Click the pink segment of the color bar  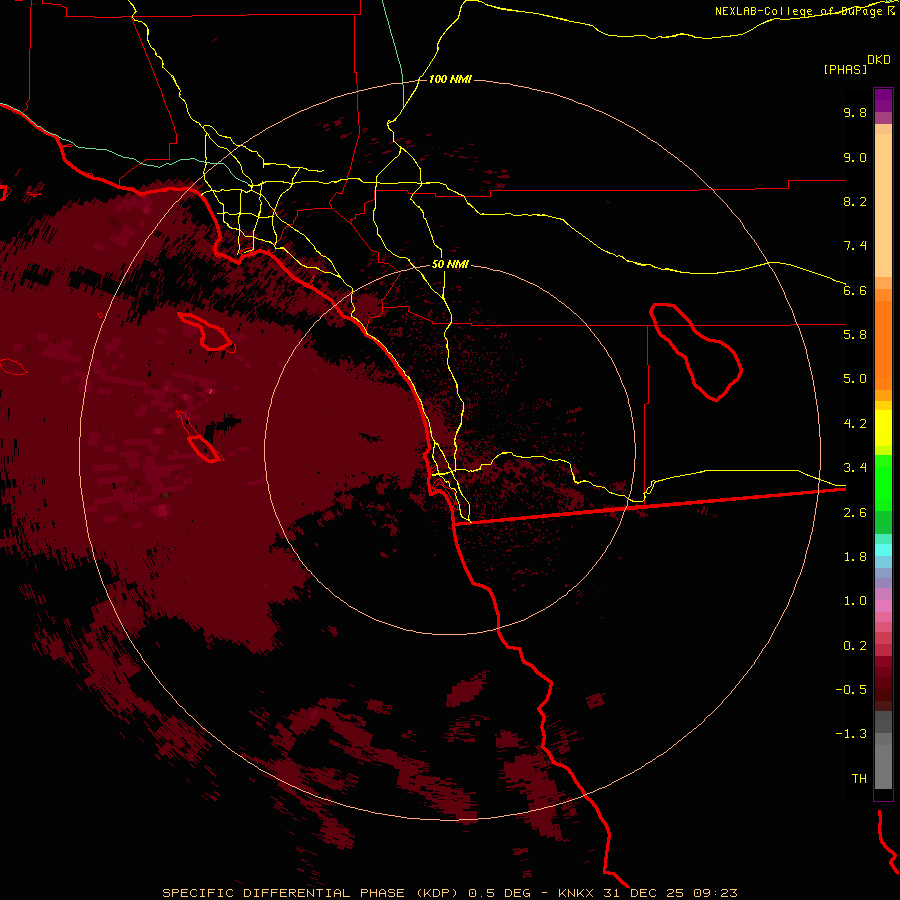click(x=883, y=606)
